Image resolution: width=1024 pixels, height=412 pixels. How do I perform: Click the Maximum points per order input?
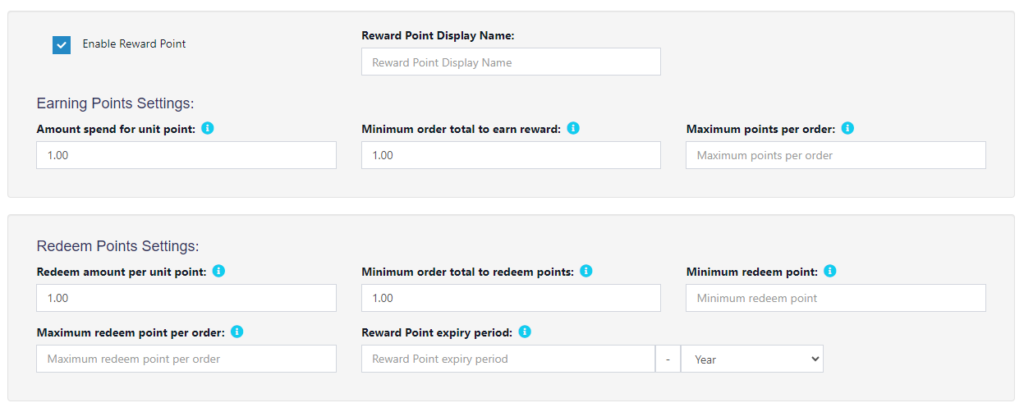(835, 155)
